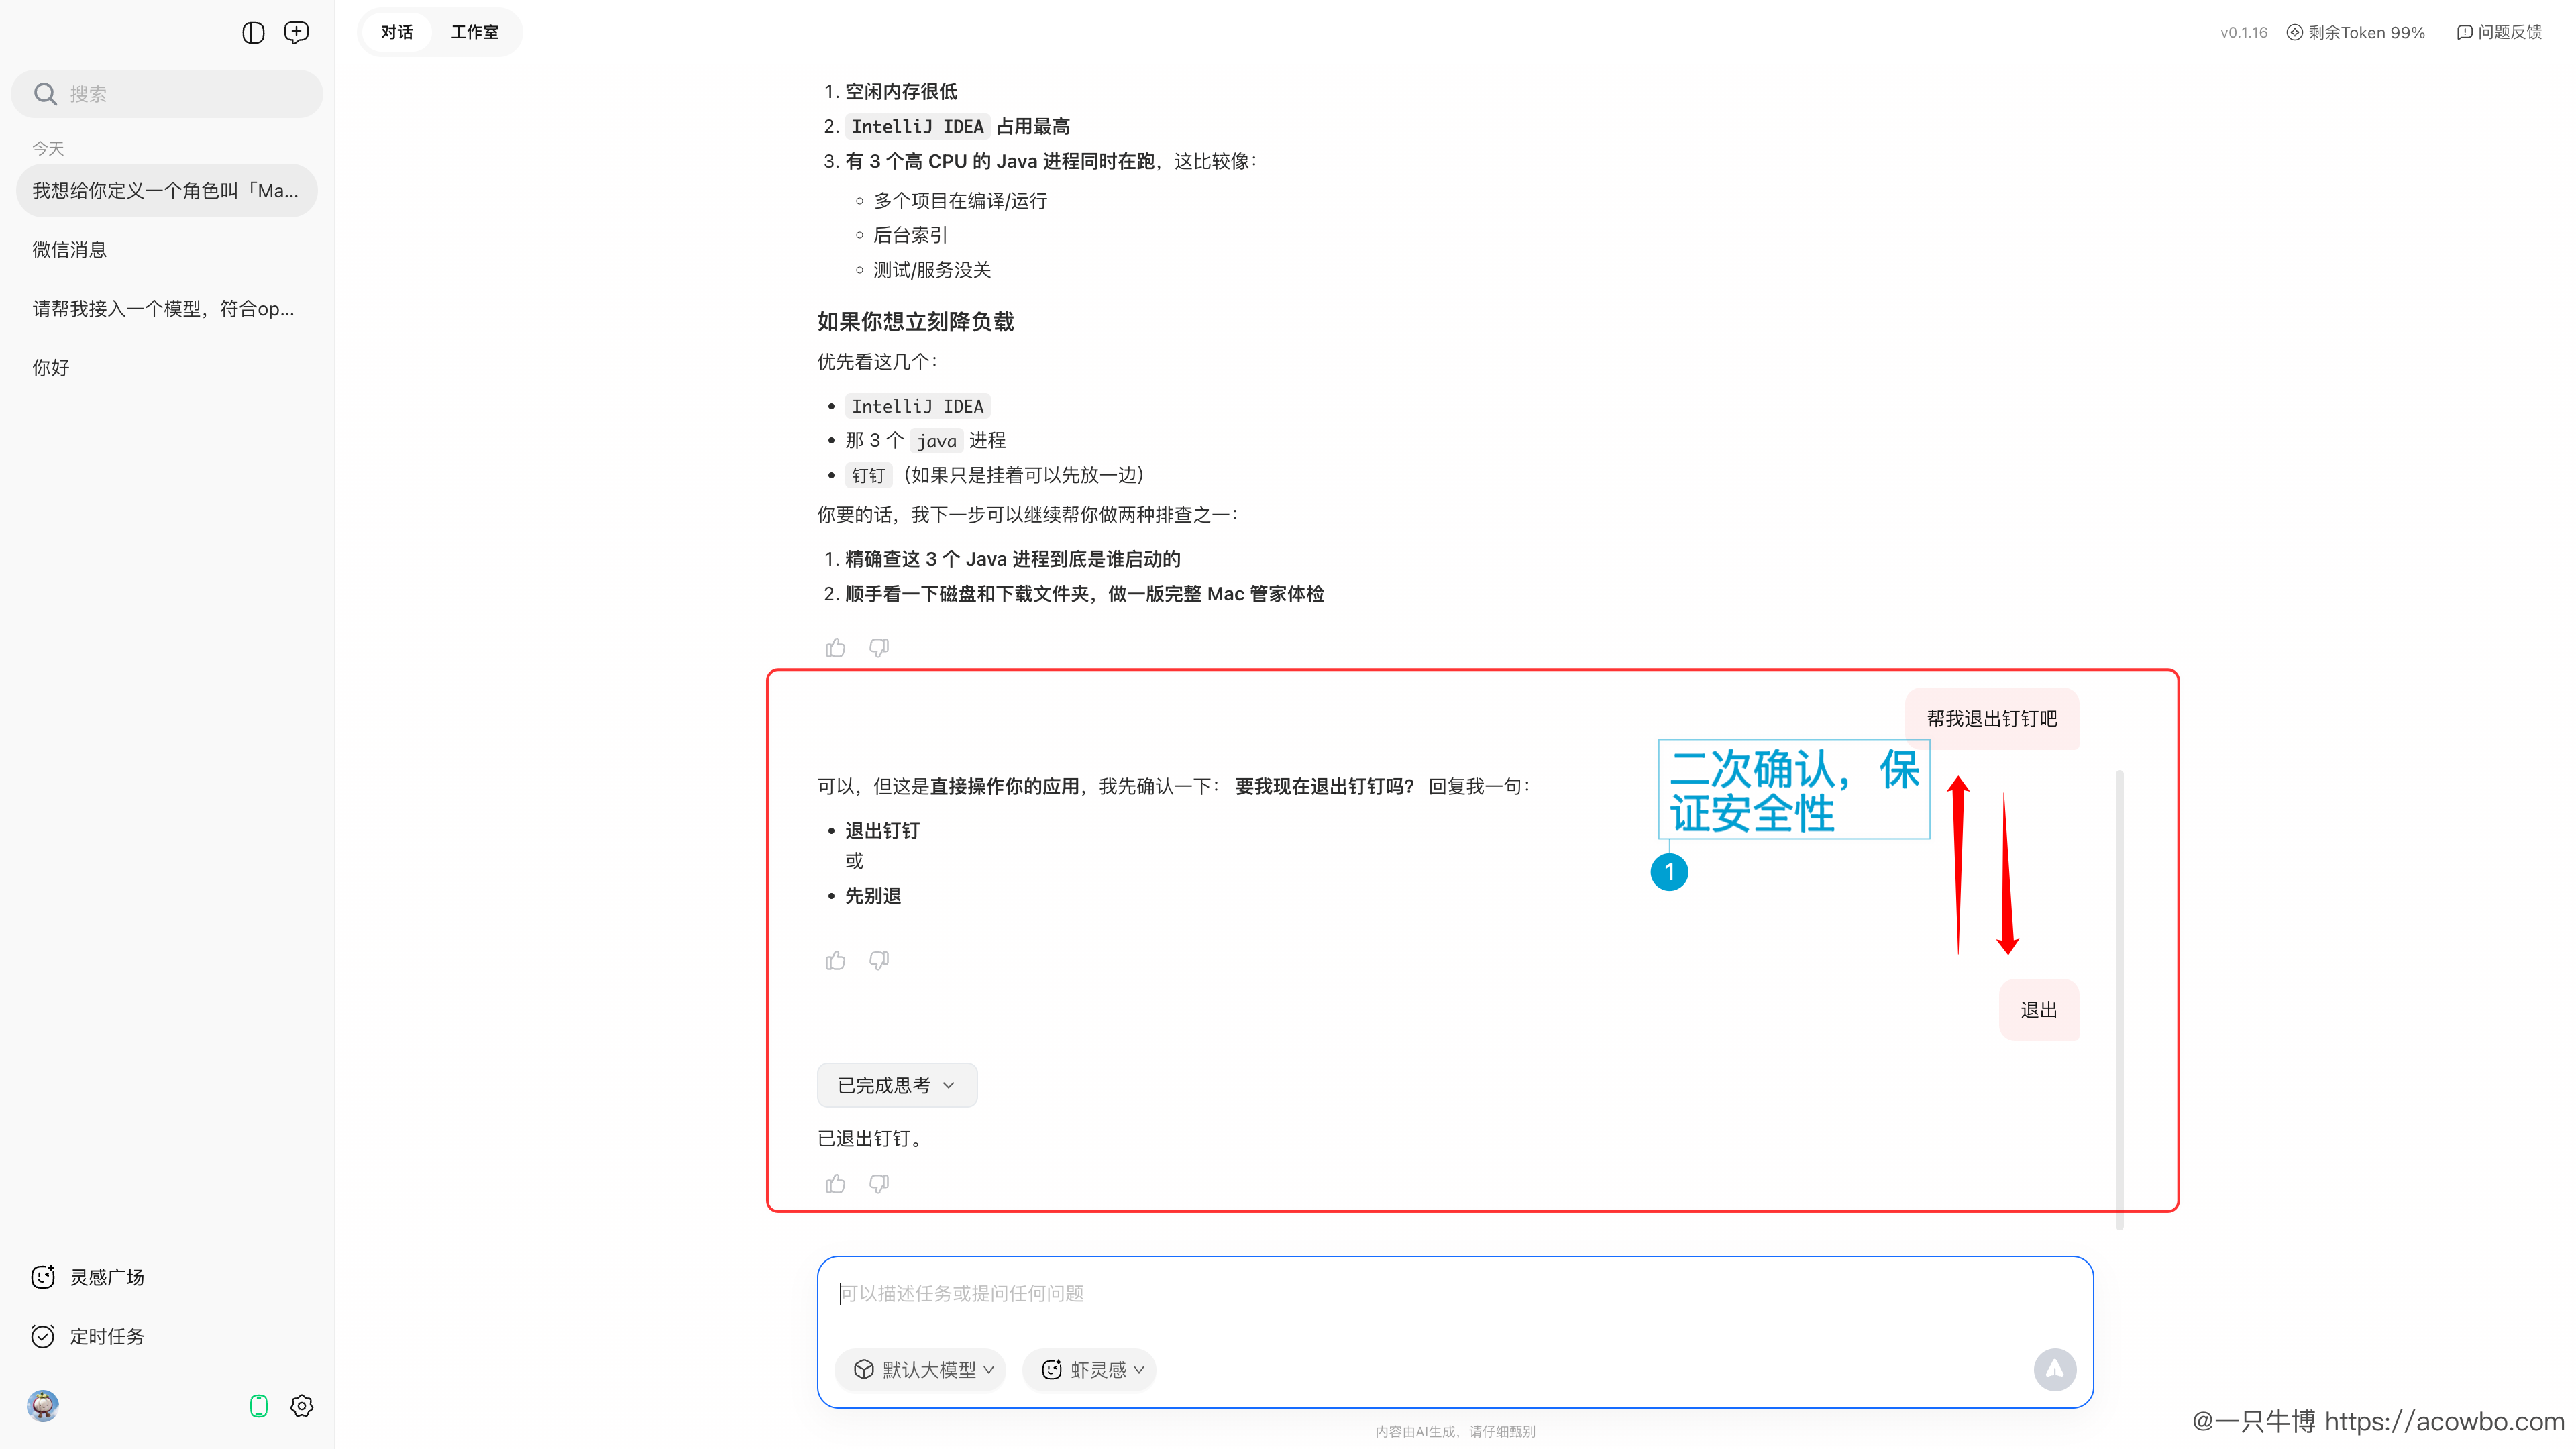This screenshot has width=2576, height=1449.
Task: Switch to the 工作室 tab
Action: click(475, 31)
